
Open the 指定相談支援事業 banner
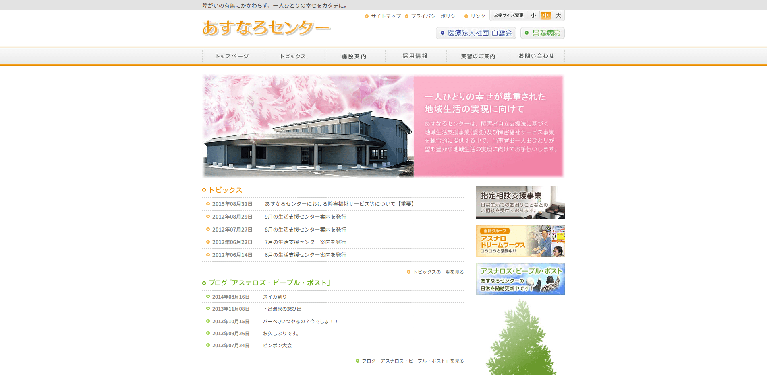click(x=520, y=202)
